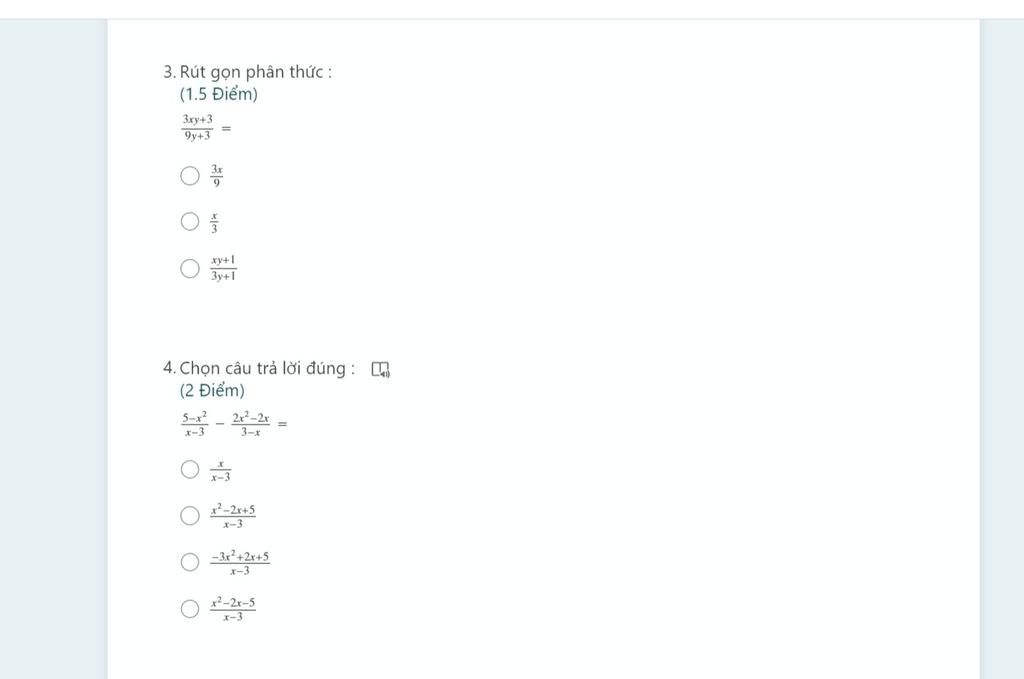
Task: Click the '(1.5 Điểm)' points text
Action: click(219, 94)
